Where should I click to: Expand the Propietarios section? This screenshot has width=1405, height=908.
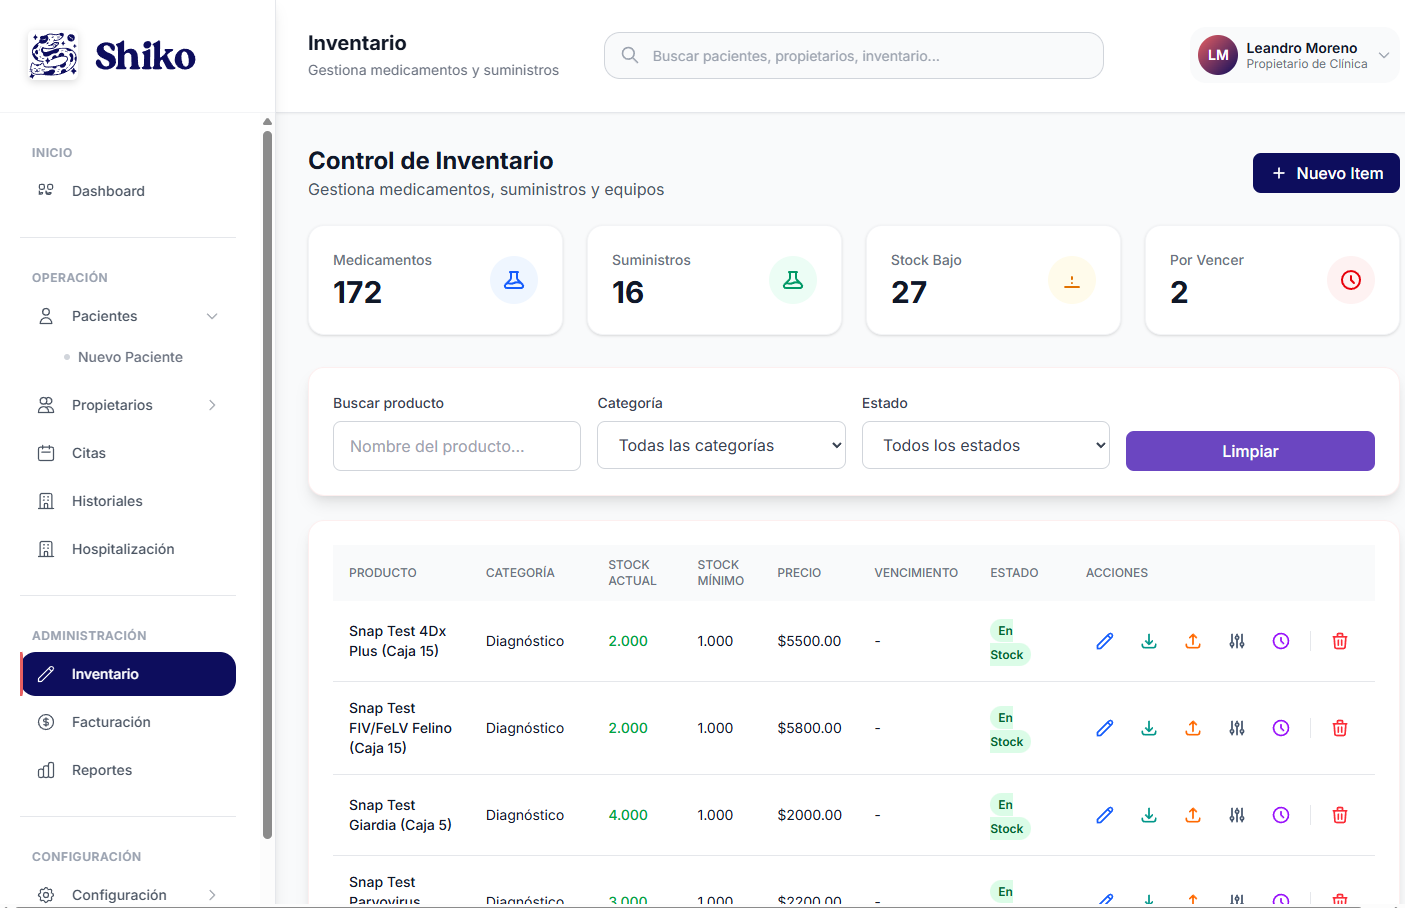click(211, 405)
